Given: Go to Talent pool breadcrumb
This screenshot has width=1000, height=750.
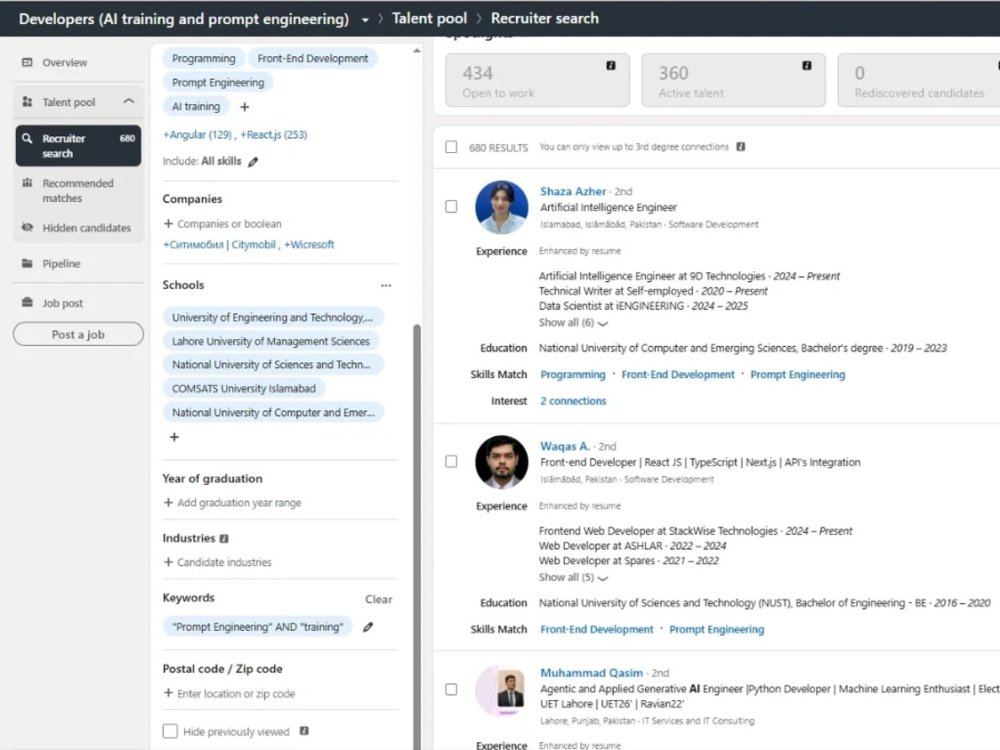Looking at the screenshot, I should click(429, 18).
